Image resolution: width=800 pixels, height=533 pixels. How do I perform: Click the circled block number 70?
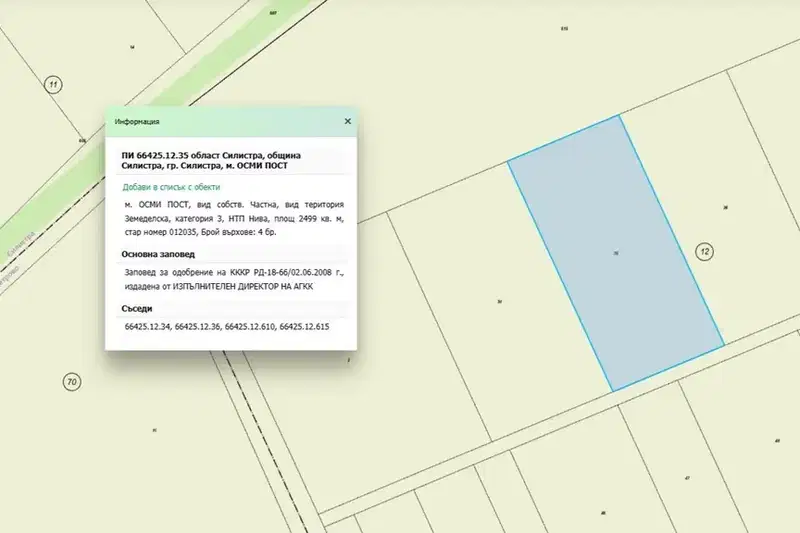72,382
